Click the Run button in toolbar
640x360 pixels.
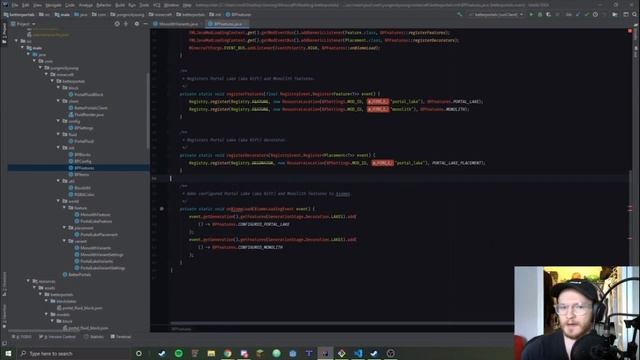[531, 14]
